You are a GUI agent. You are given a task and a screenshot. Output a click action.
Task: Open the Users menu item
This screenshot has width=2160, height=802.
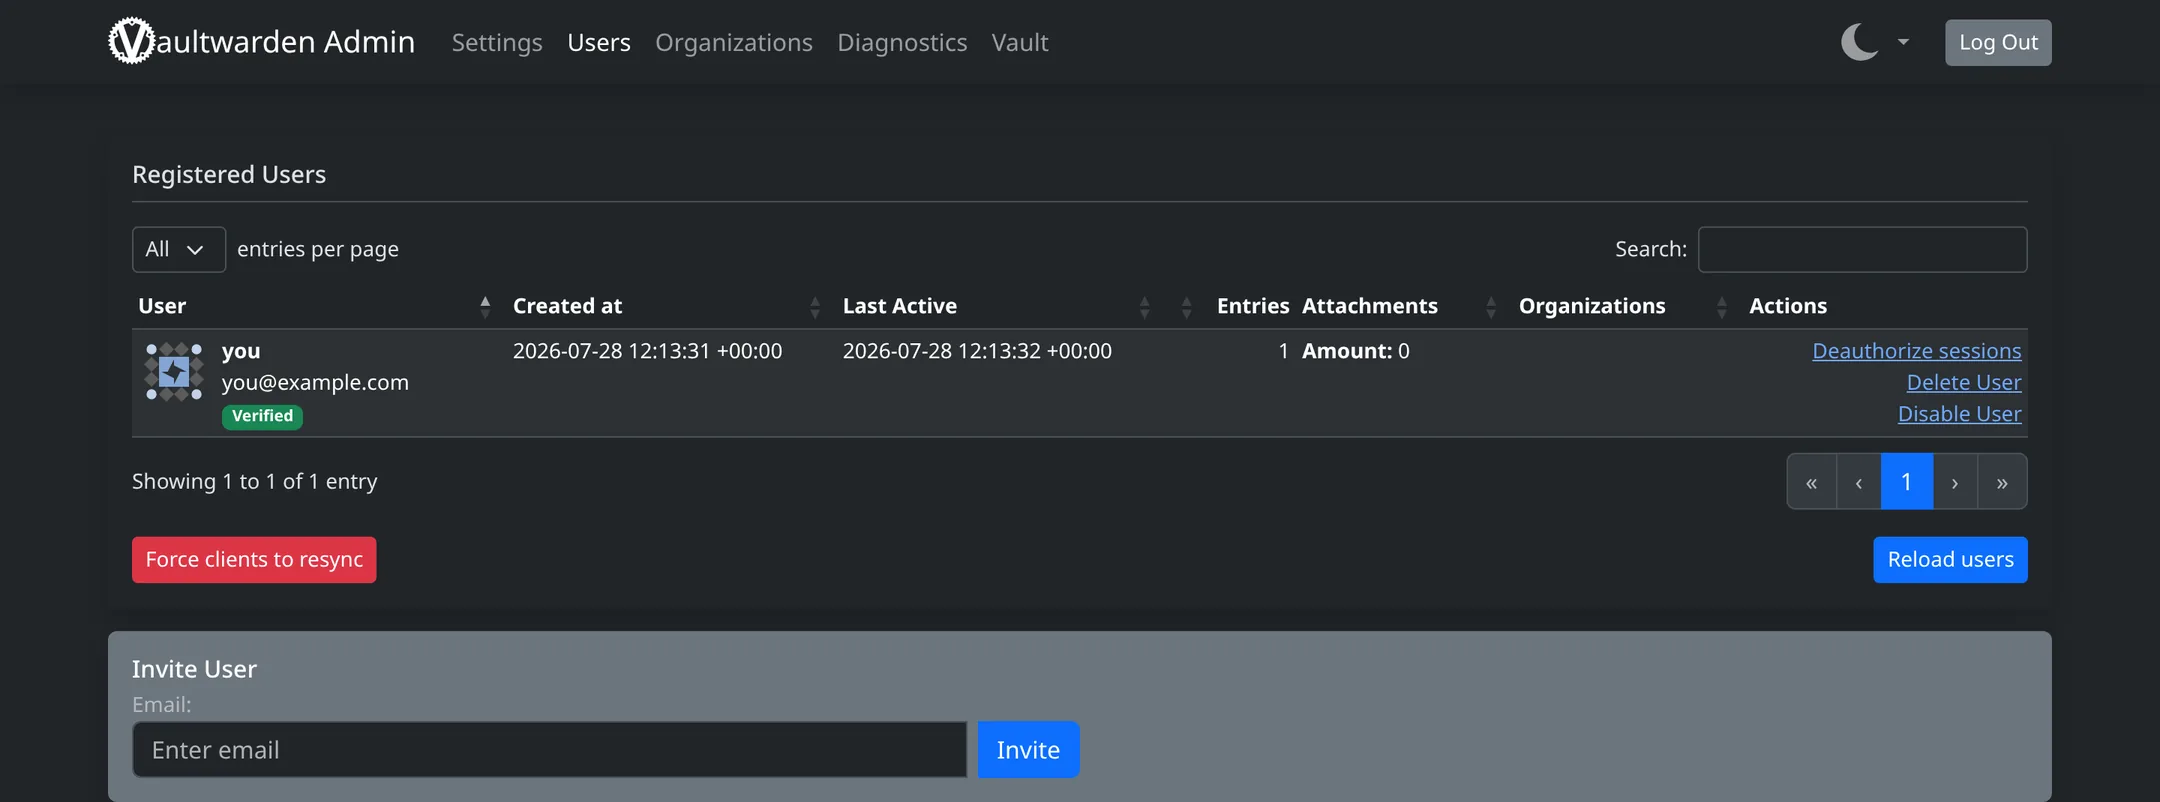tap(599, 42)
